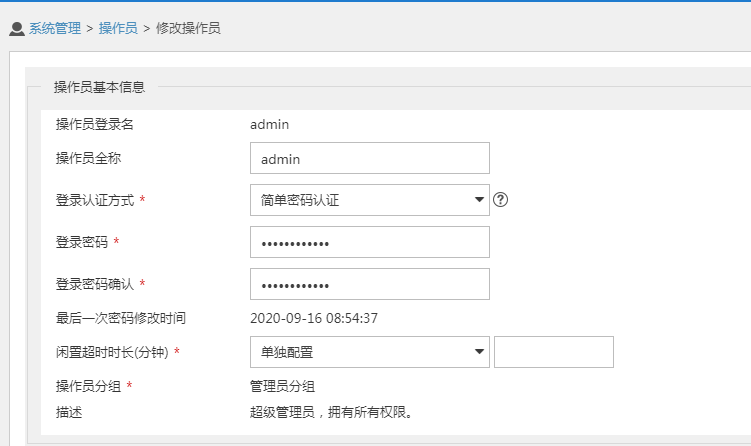This screenshot has height=446, width=751.
Task: Select the 登录密码确认 password field
Action: pyautogui.click(x=369, y=284)
